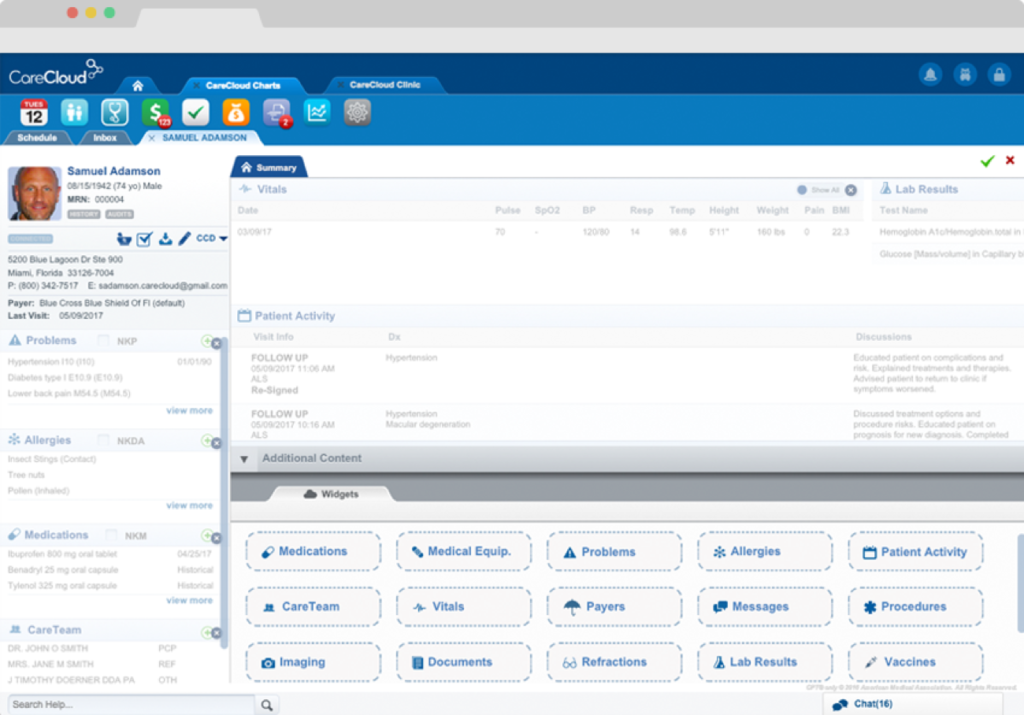Click the Lab Results widget button
This screenshot has height=715, width=1024.
(764, 662)
